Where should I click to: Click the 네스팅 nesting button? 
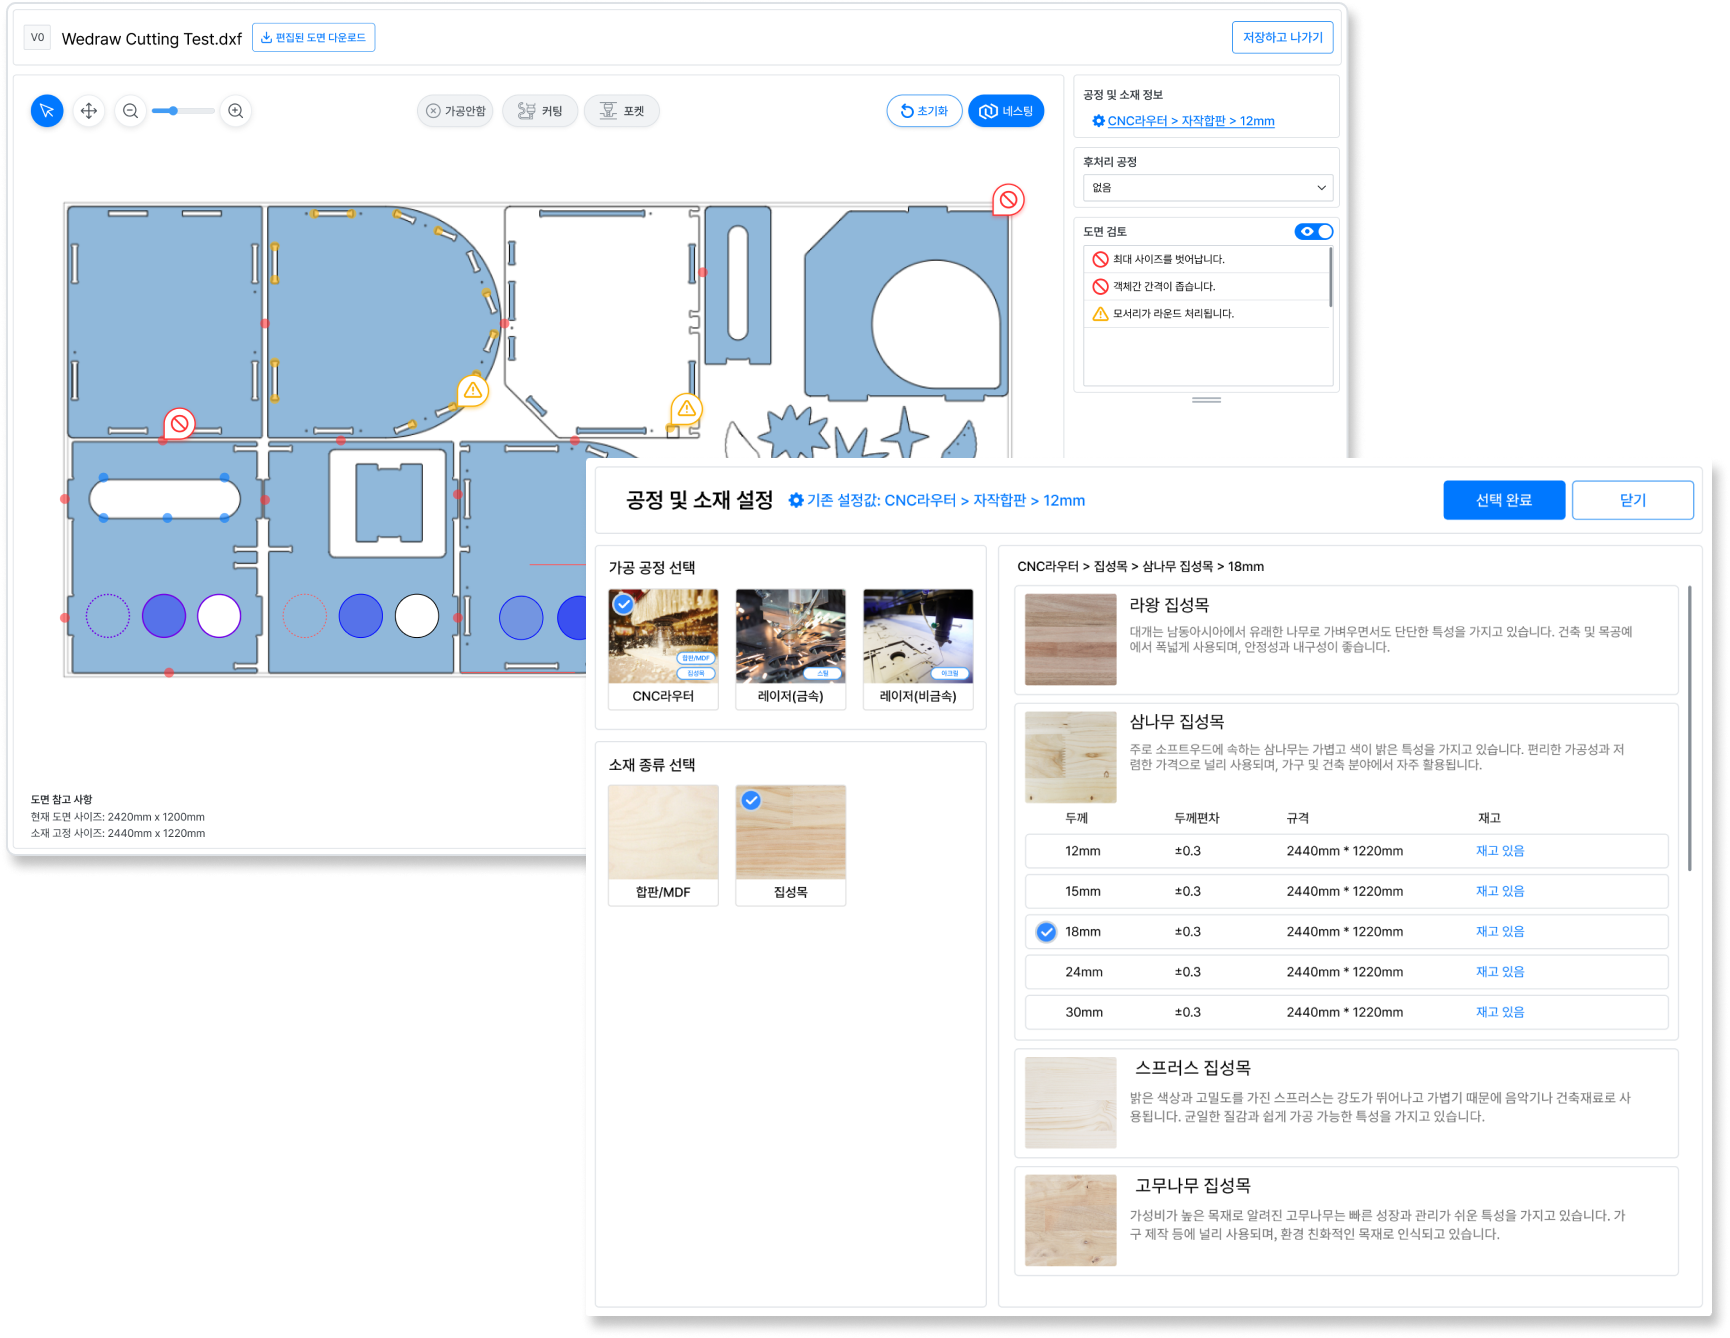click(1006, 111)
